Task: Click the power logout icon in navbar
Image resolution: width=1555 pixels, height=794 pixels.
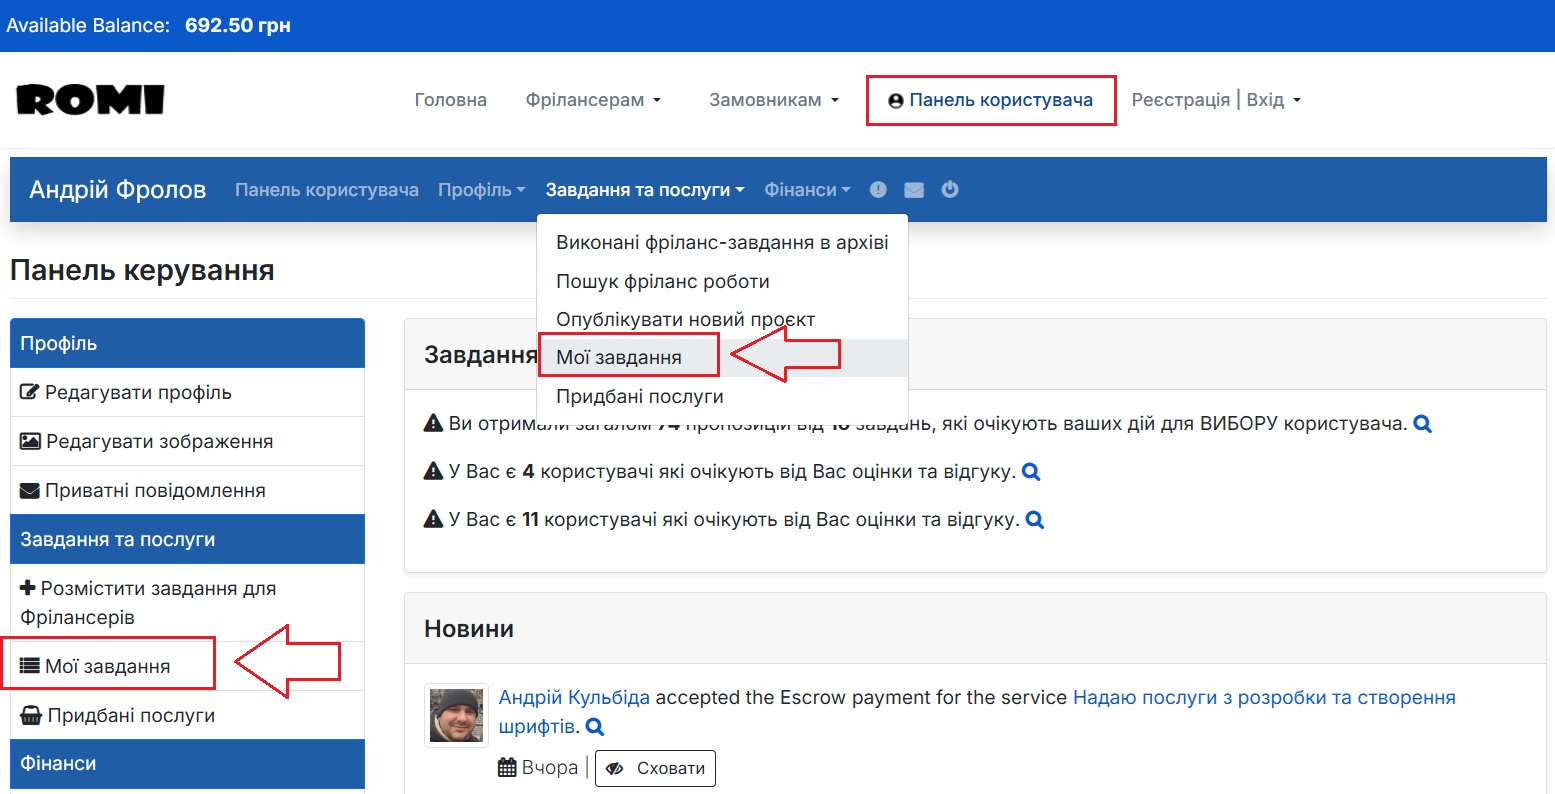Action: (950, 189)
